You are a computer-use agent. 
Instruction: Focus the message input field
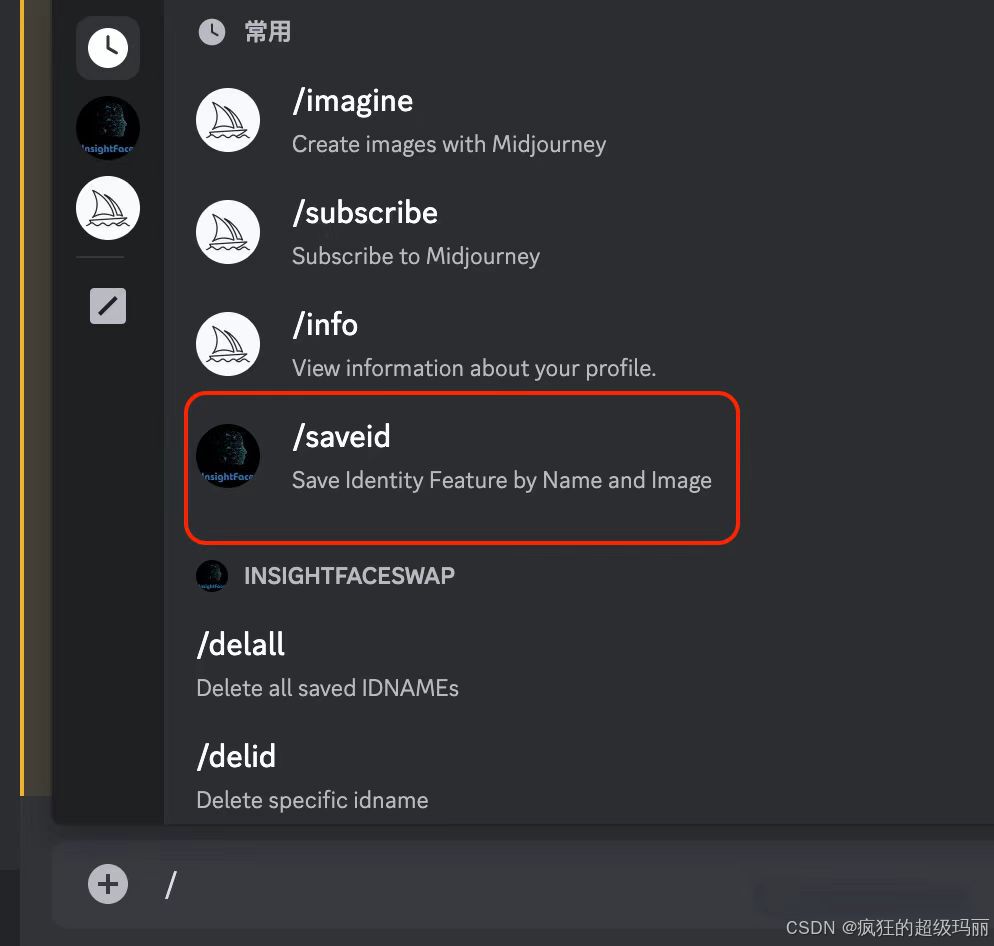click(450, 884)
